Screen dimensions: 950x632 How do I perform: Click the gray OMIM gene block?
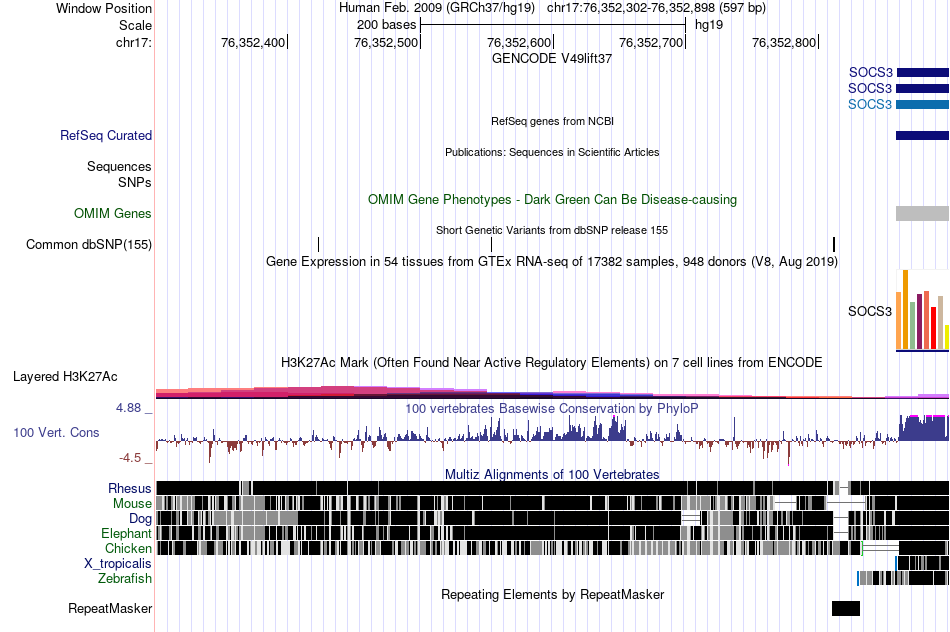point(923,213)
